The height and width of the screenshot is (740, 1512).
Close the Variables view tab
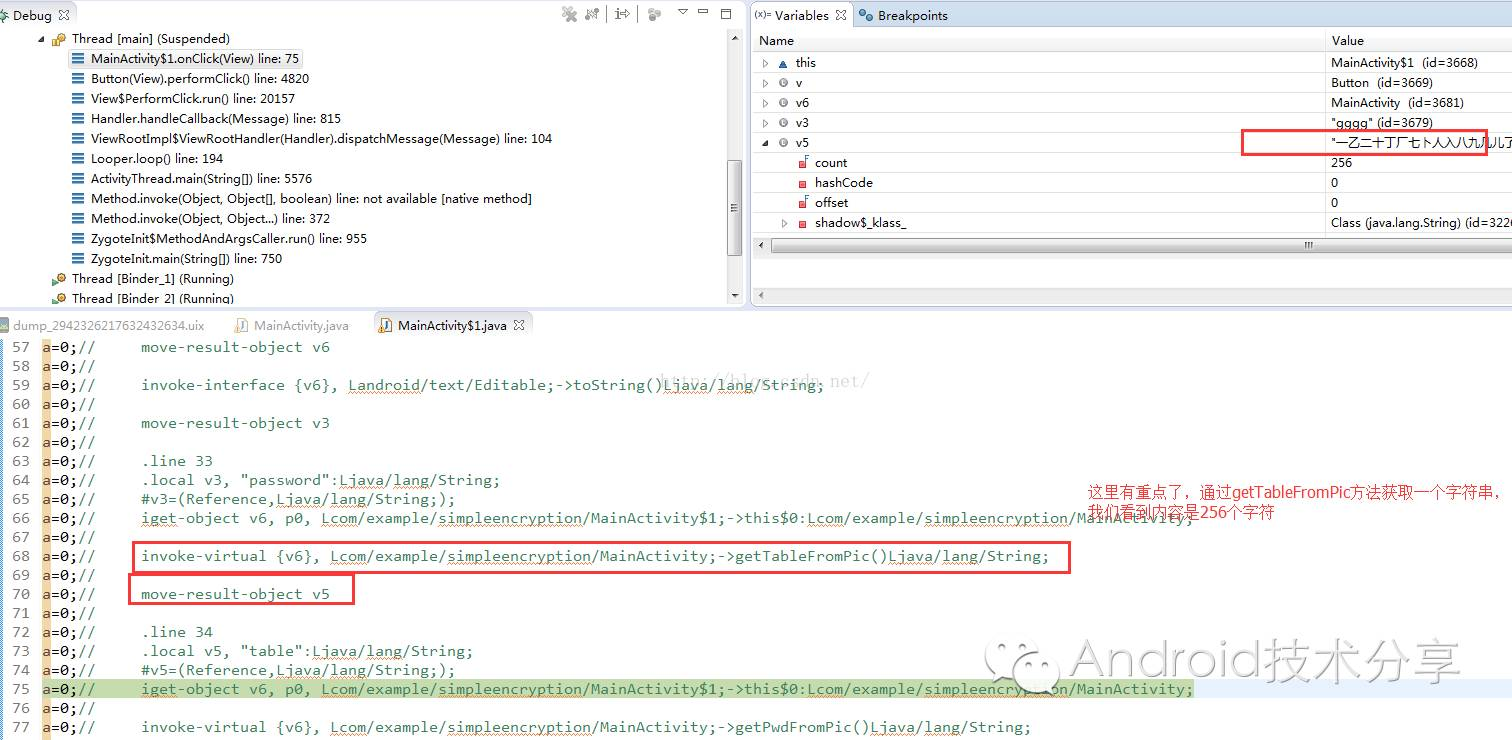pos(841,15)
